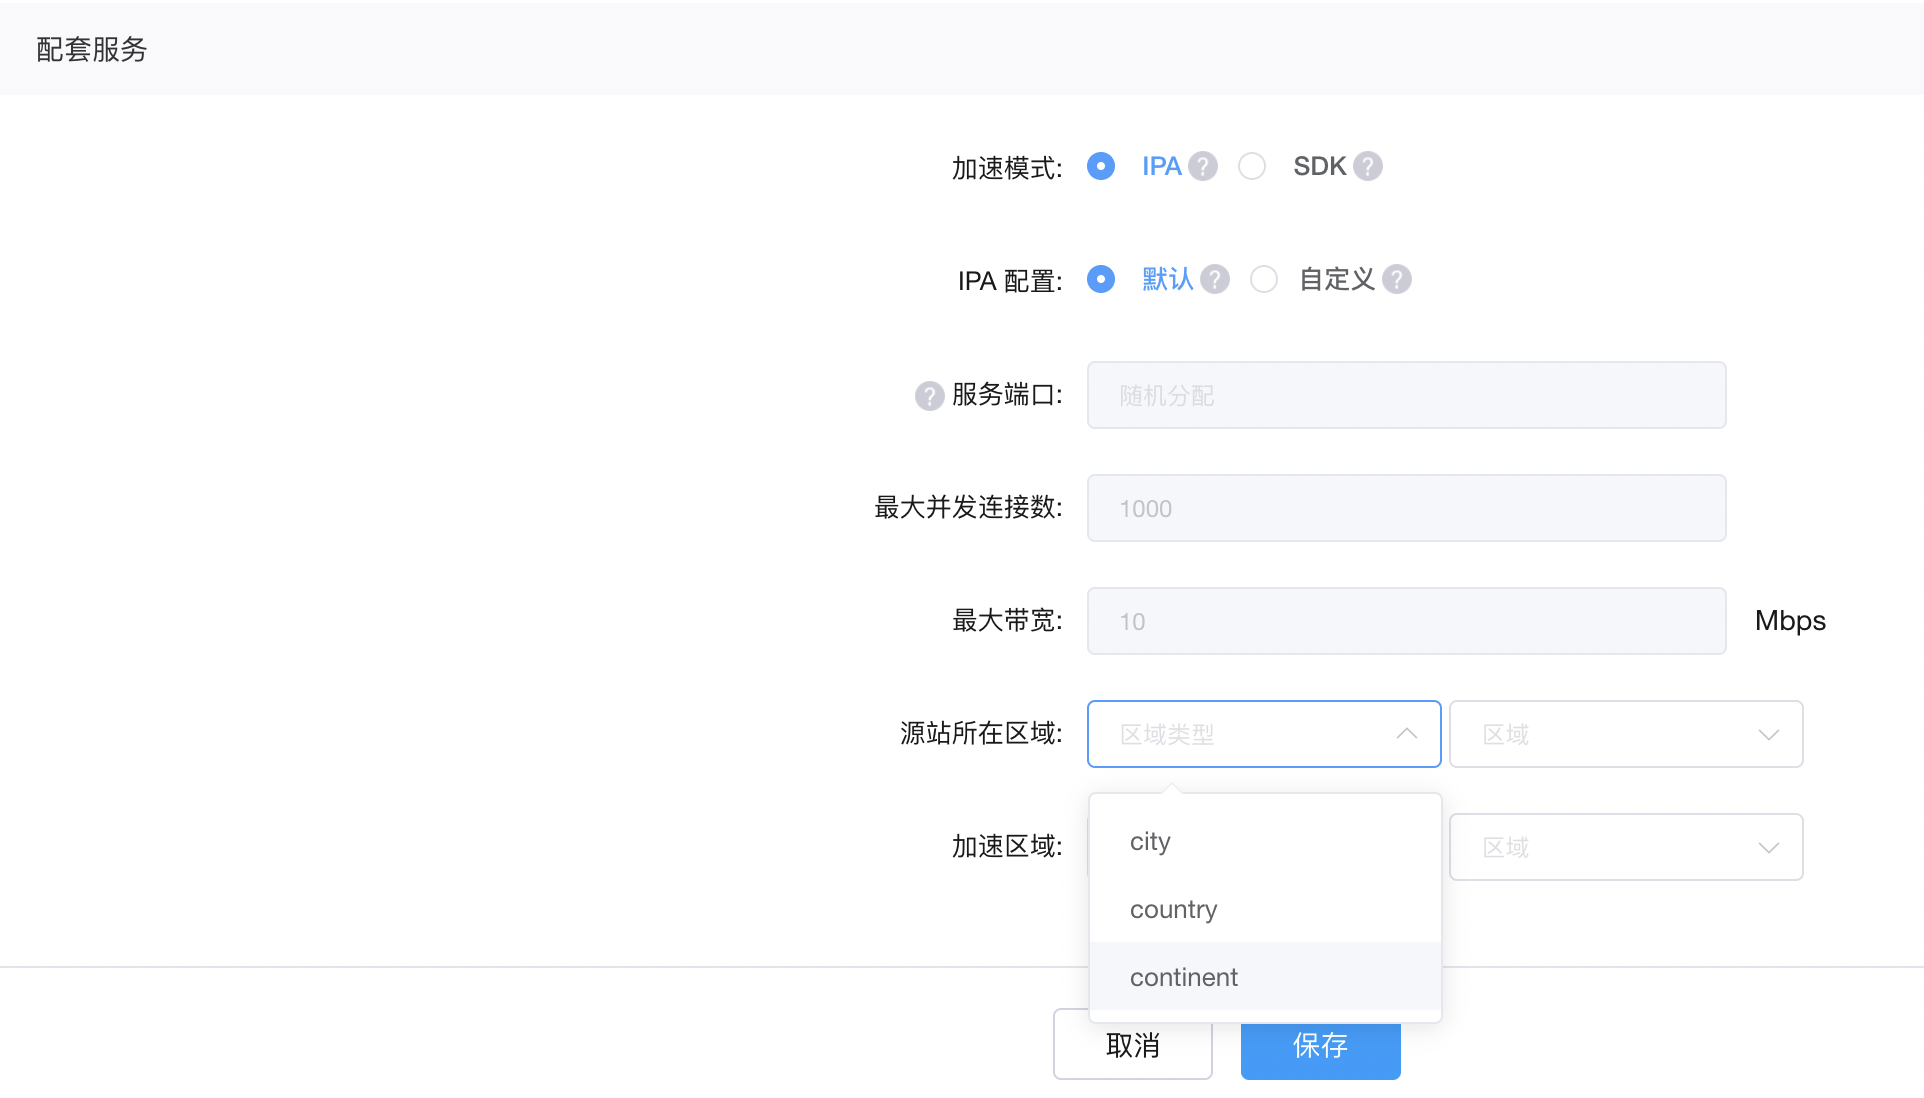1924x1098 pixels.
Task: Select city from the dropdown list
Action: [1150, 841]
